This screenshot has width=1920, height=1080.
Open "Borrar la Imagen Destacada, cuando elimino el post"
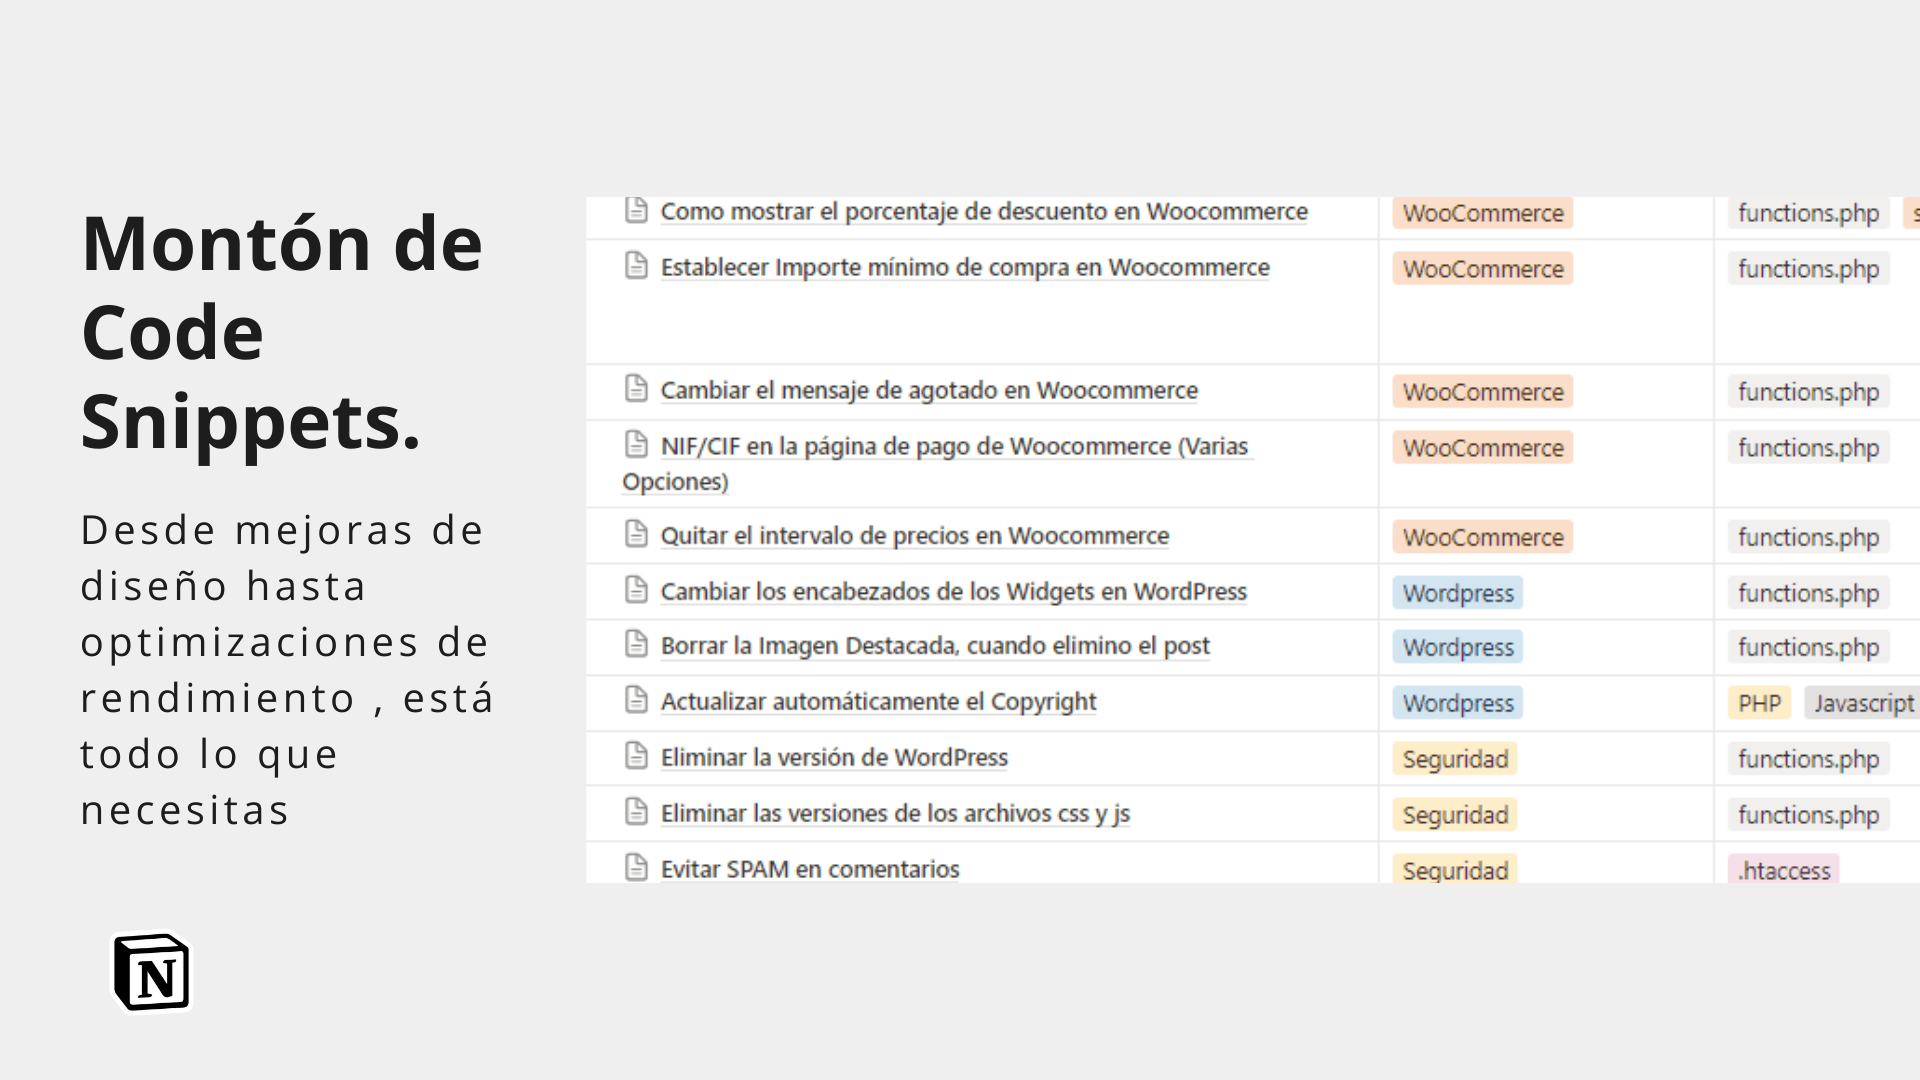click(x=934, y=646)
